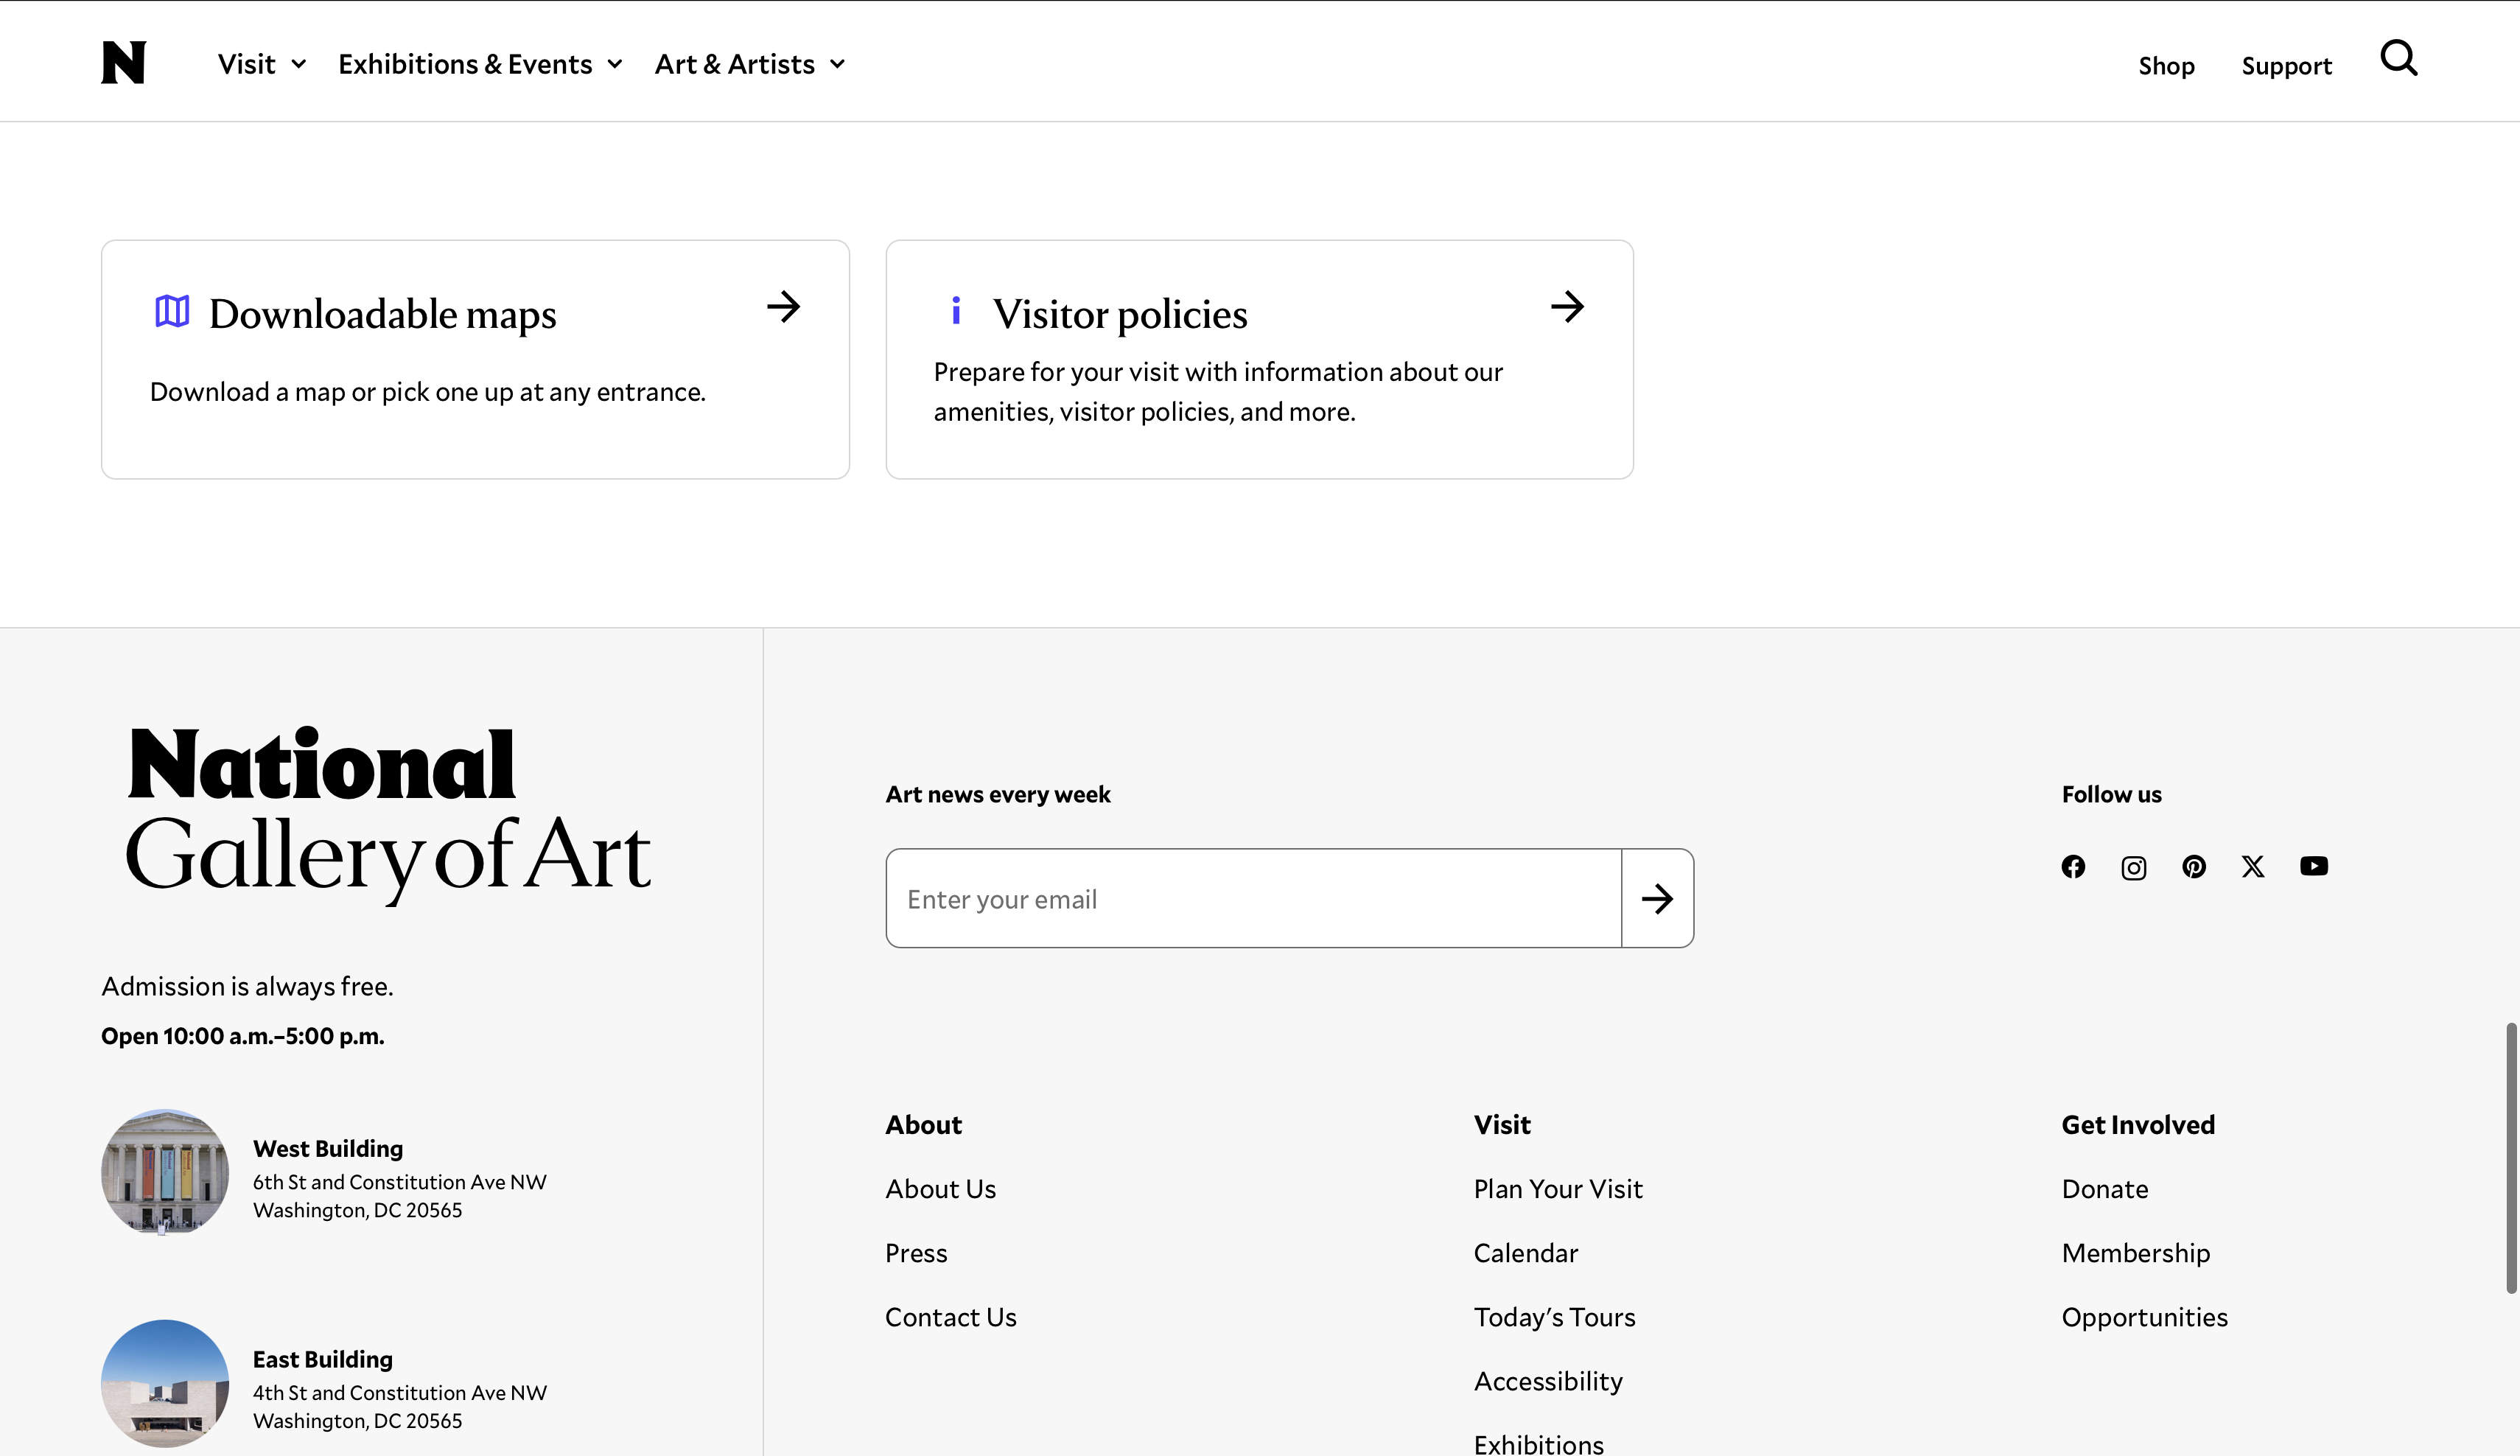2520x1456 pixels.
Task: Open the Visitor policies heading
Action: (1120, 314)
